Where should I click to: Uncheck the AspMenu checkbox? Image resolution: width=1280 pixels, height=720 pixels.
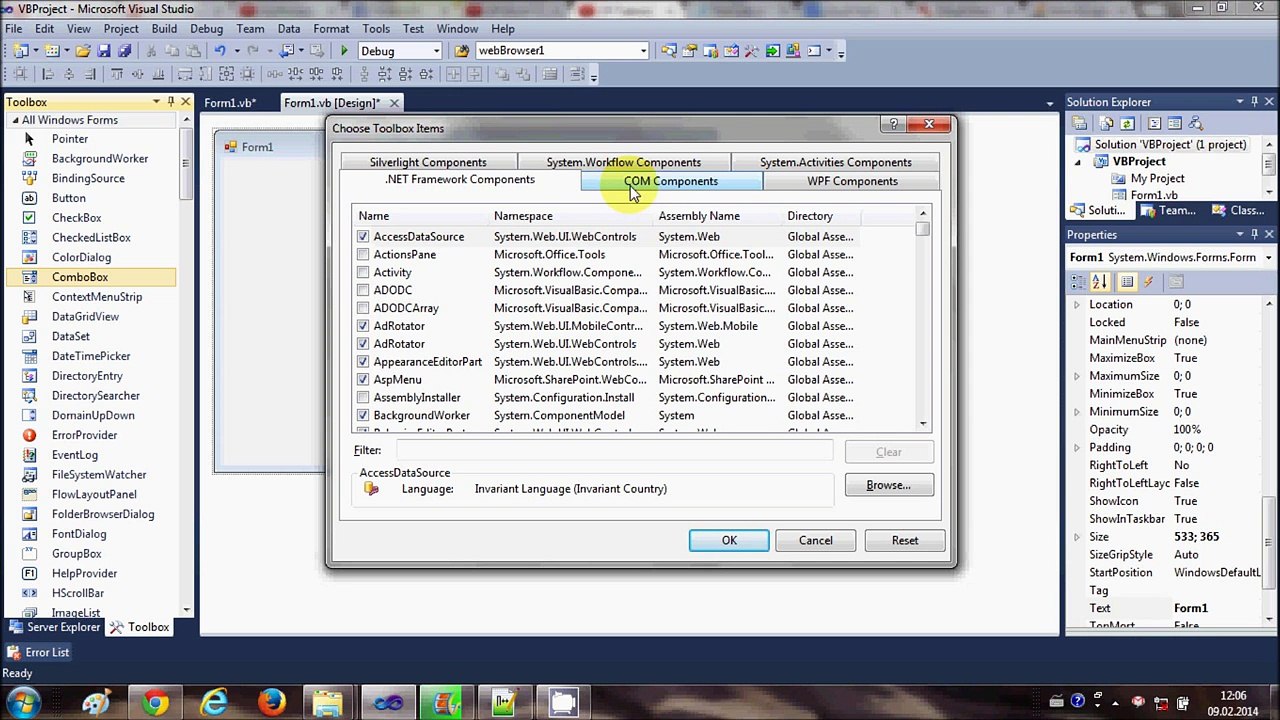363,380
